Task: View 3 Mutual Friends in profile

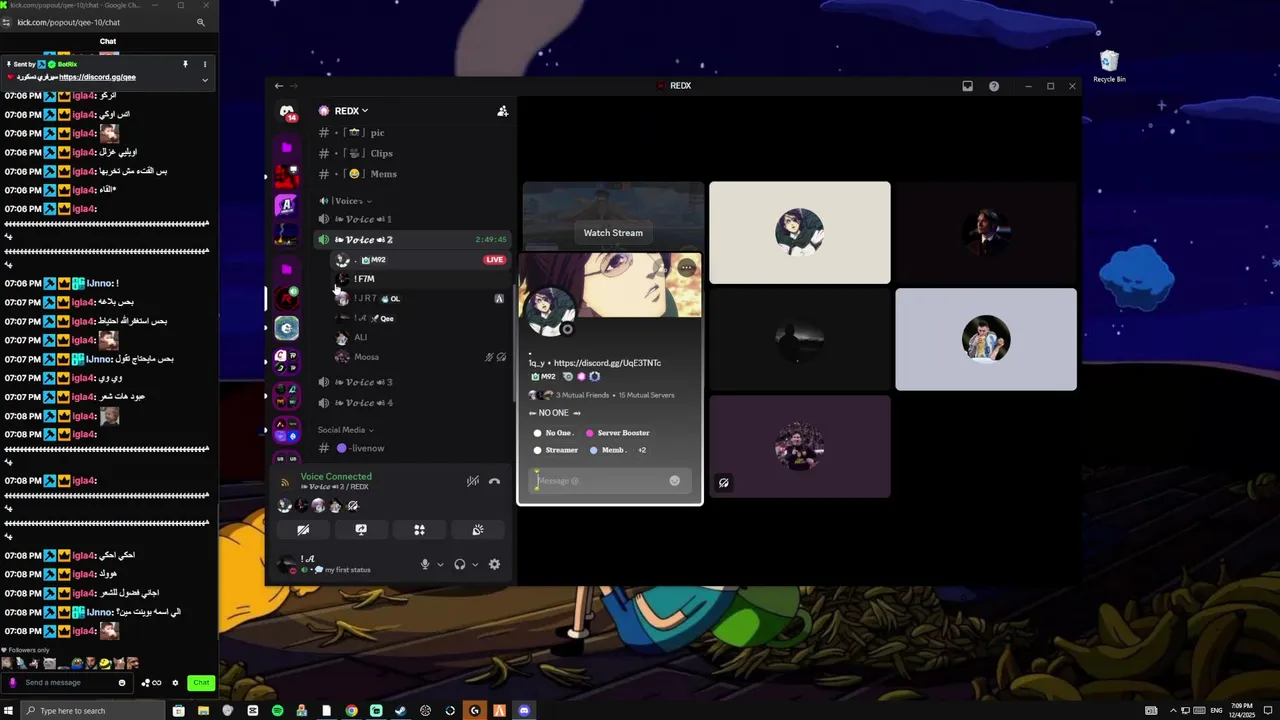Action: pyautogui.click(x=582, y=395)
